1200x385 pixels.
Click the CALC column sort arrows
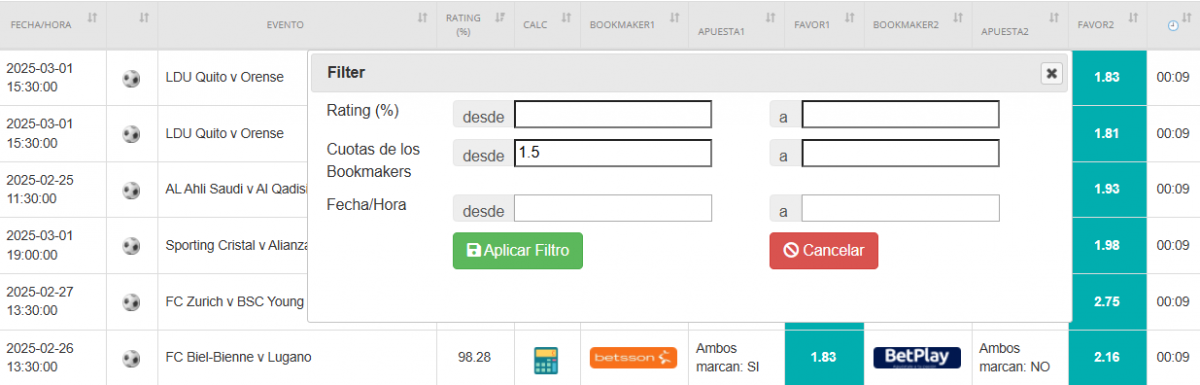point(566,18)
